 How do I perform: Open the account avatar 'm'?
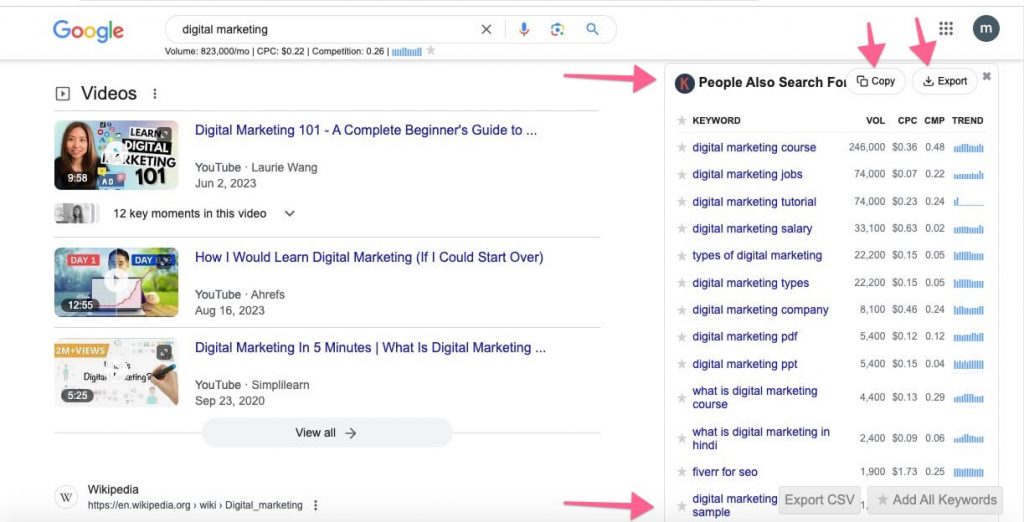pos(985,29)
